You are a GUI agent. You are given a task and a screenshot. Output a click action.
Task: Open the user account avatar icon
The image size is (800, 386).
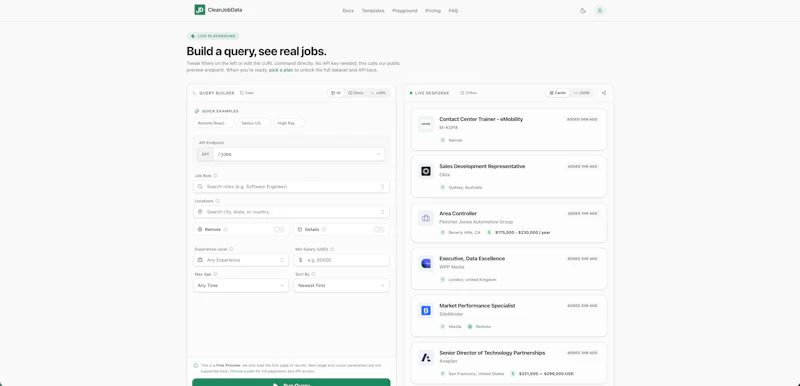point(600,11)
